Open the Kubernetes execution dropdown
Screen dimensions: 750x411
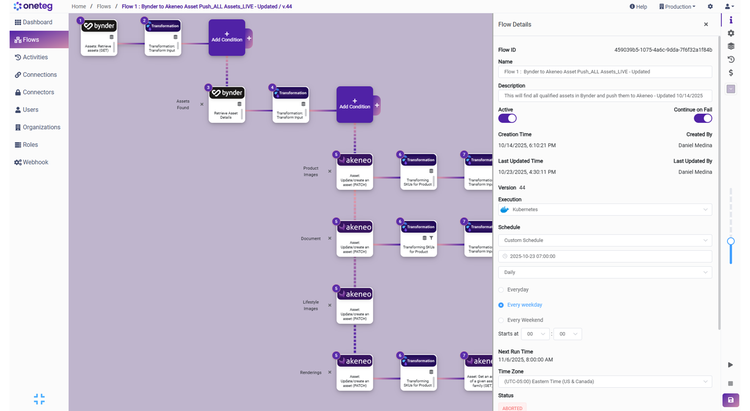(605, 210)
